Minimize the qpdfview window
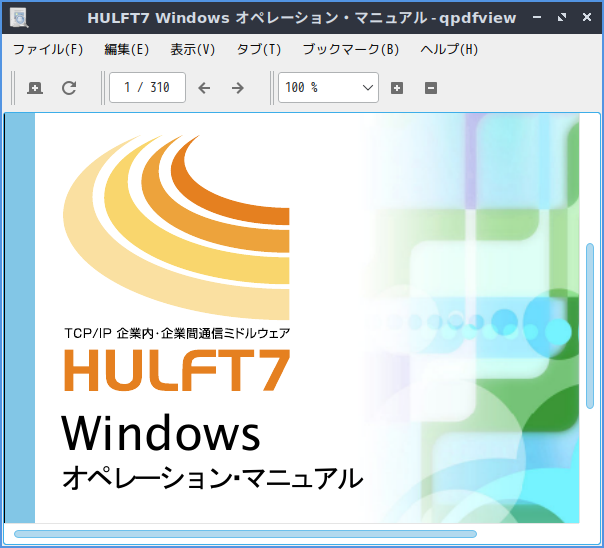The image size is (604, 548). pos(537,17)
